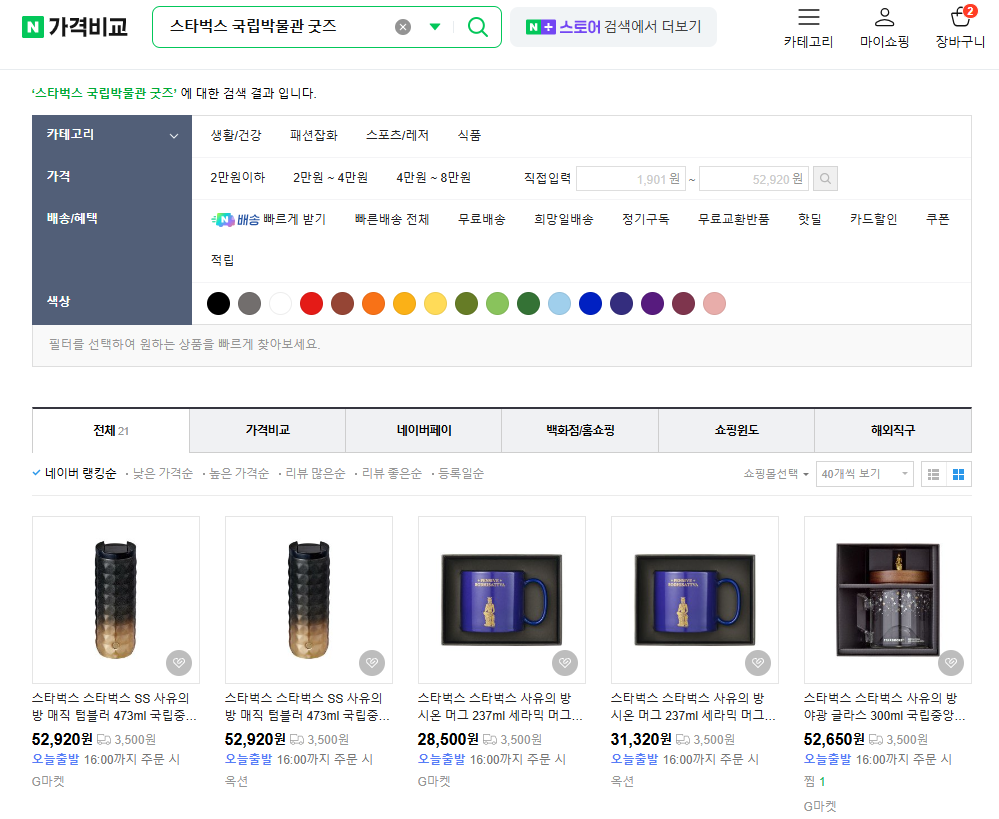
Task: Open the 카테고리 hamburger menu icon
Action: [x=809, y=17]
